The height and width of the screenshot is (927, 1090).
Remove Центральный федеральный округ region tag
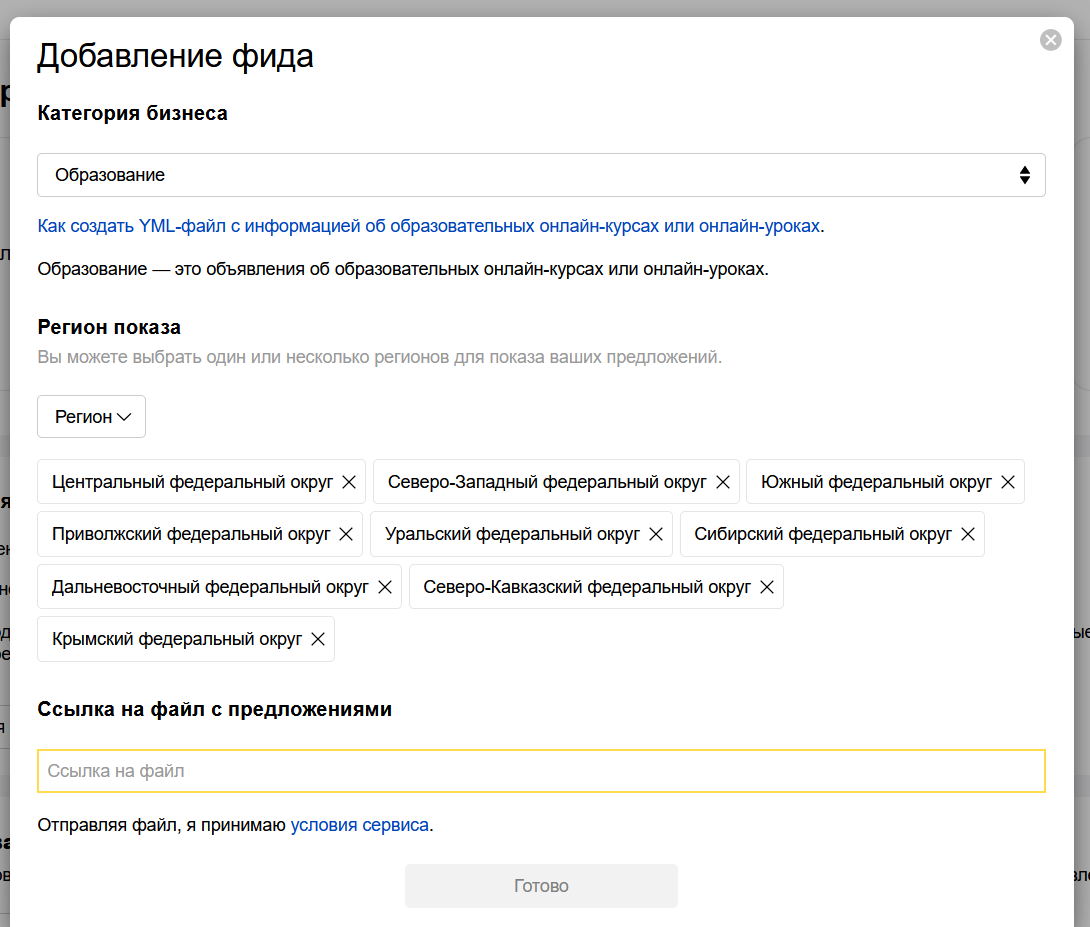click(x=349, y=482)
